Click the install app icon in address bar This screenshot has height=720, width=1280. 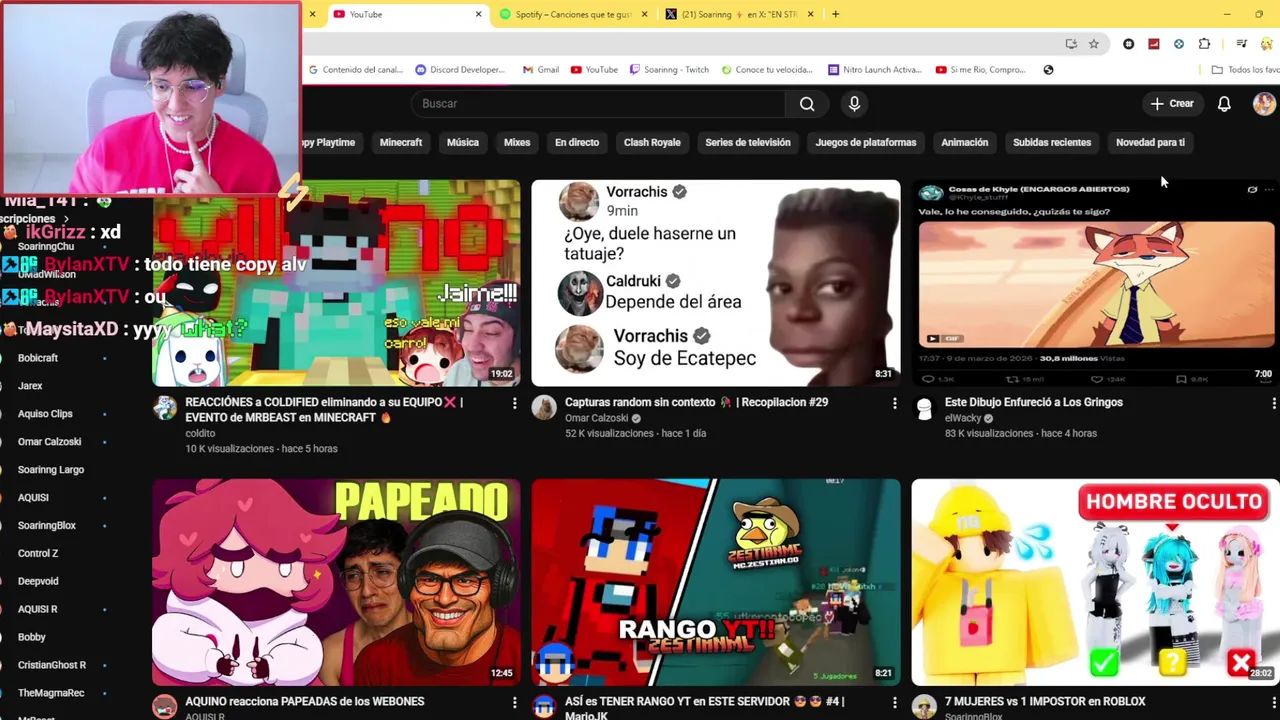pos(1071,44)
